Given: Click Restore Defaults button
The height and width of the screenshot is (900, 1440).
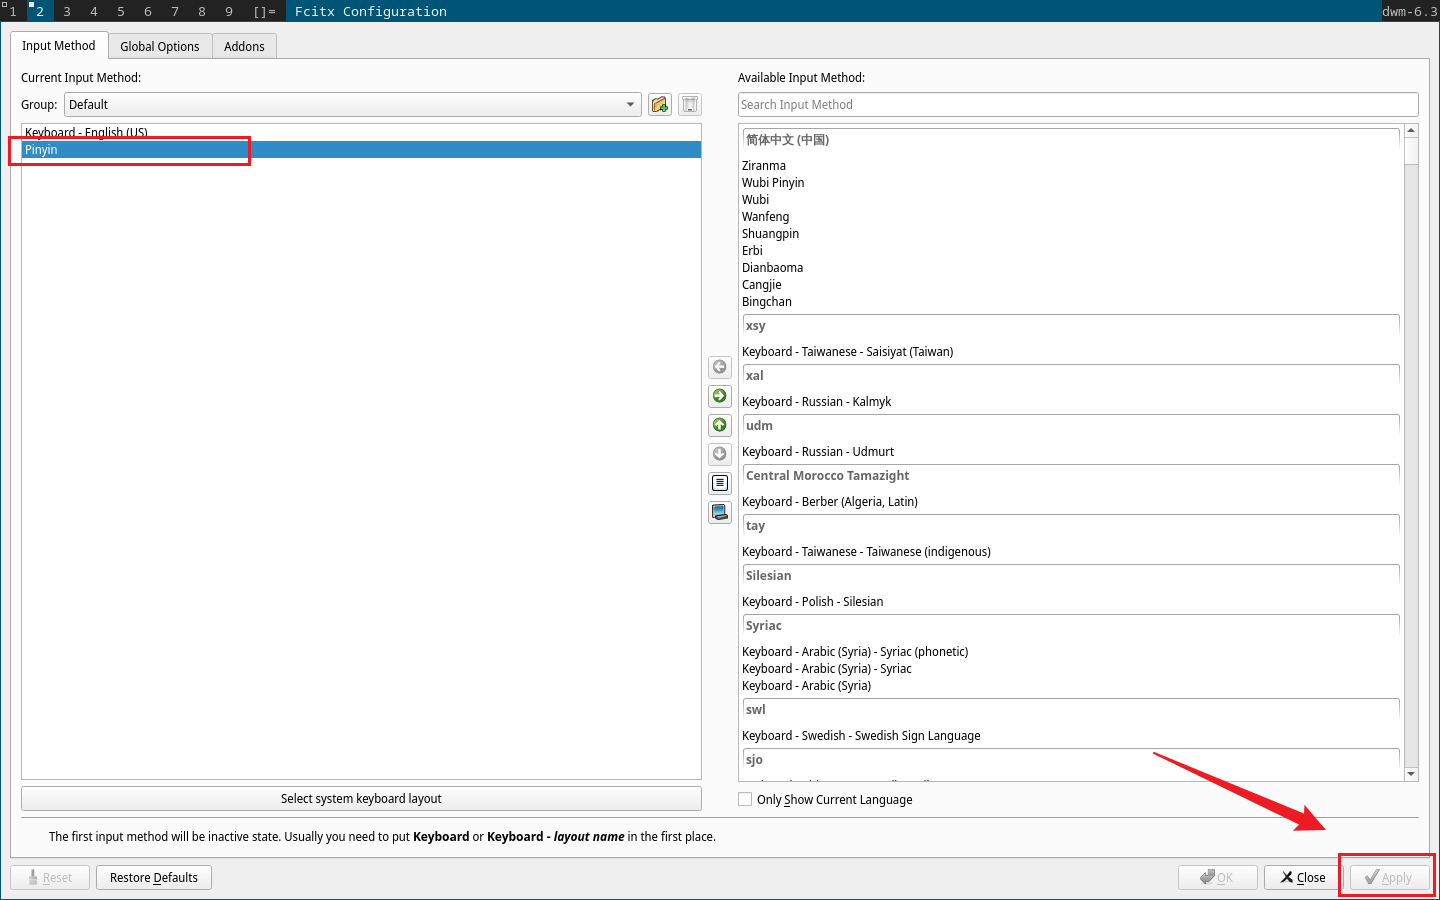Looking at the screenshot, I should (x=154, y=877).
